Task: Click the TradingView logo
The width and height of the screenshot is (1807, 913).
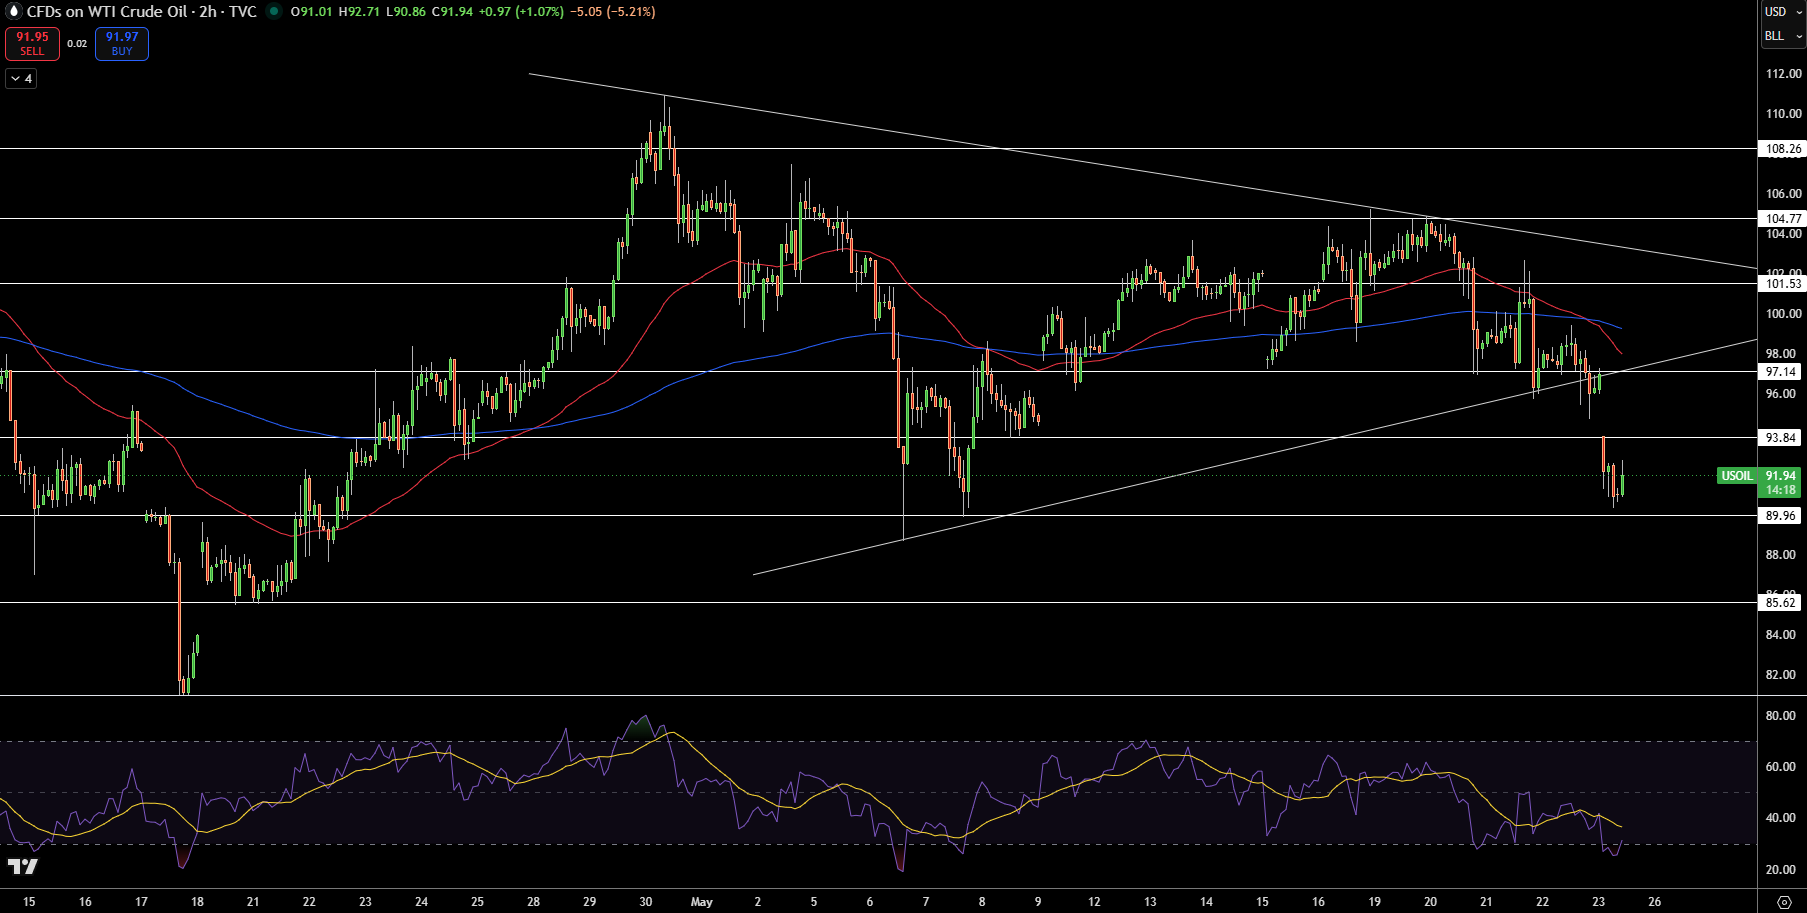Action: click(x=22, y=866)
